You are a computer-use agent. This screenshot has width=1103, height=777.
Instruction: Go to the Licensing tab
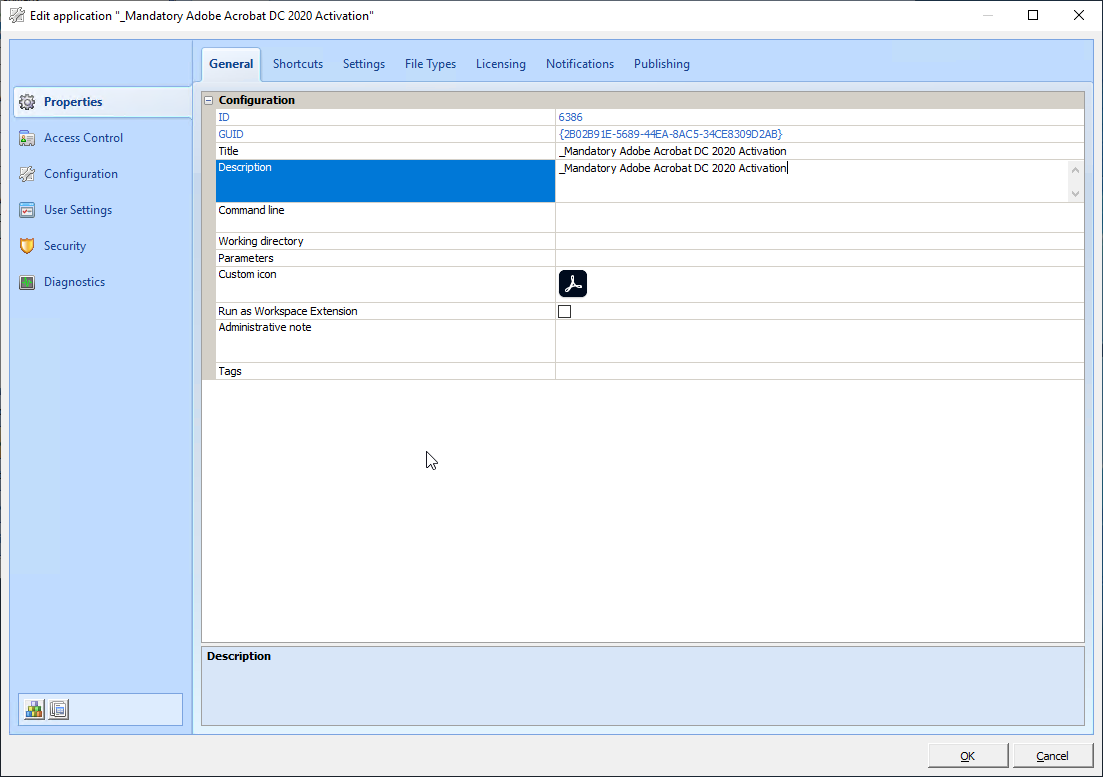tap(500, 64)
